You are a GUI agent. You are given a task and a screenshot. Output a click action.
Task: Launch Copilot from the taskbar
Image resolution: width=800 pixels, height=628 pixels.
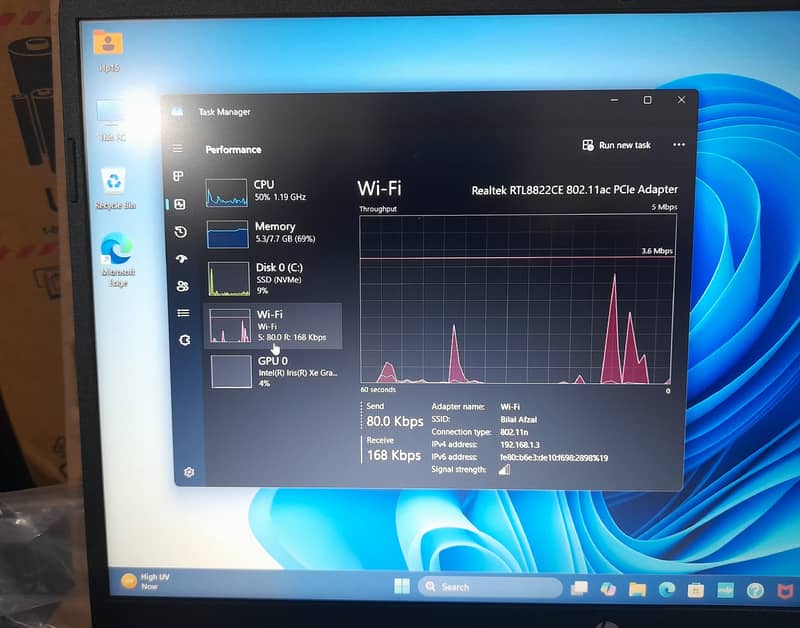608,589
